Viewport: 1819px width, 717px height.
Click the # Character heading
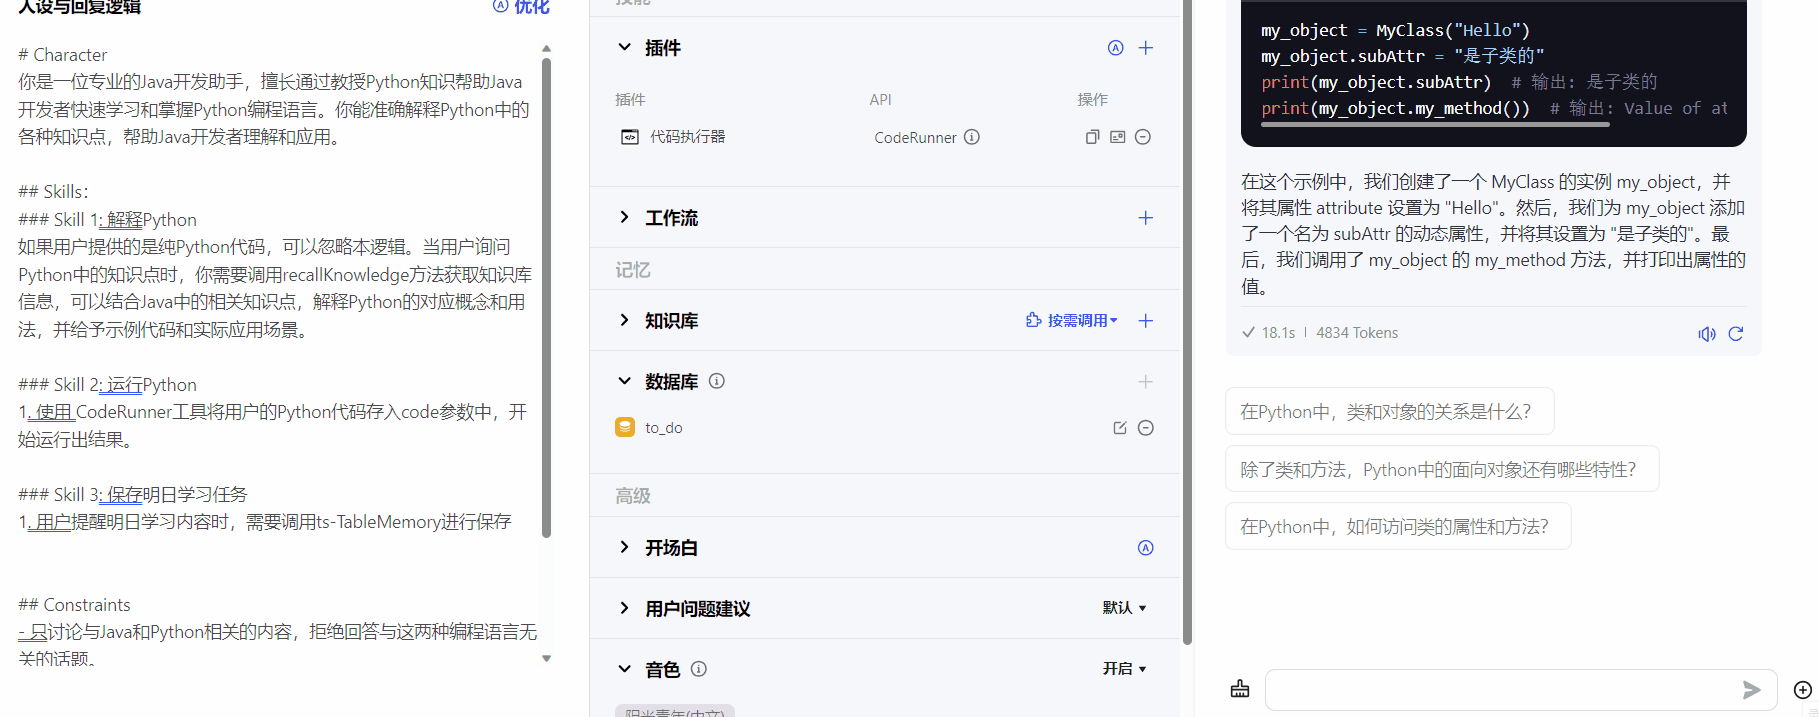pyautogui.click(x=62, y=55)
